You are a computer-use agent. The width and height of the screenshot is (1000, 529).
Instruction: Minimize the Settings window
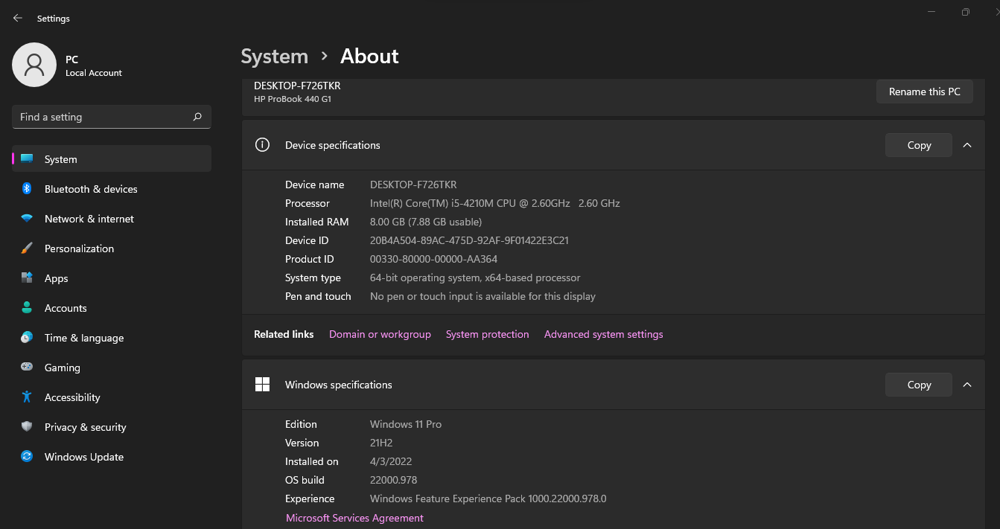click(932, 12)
